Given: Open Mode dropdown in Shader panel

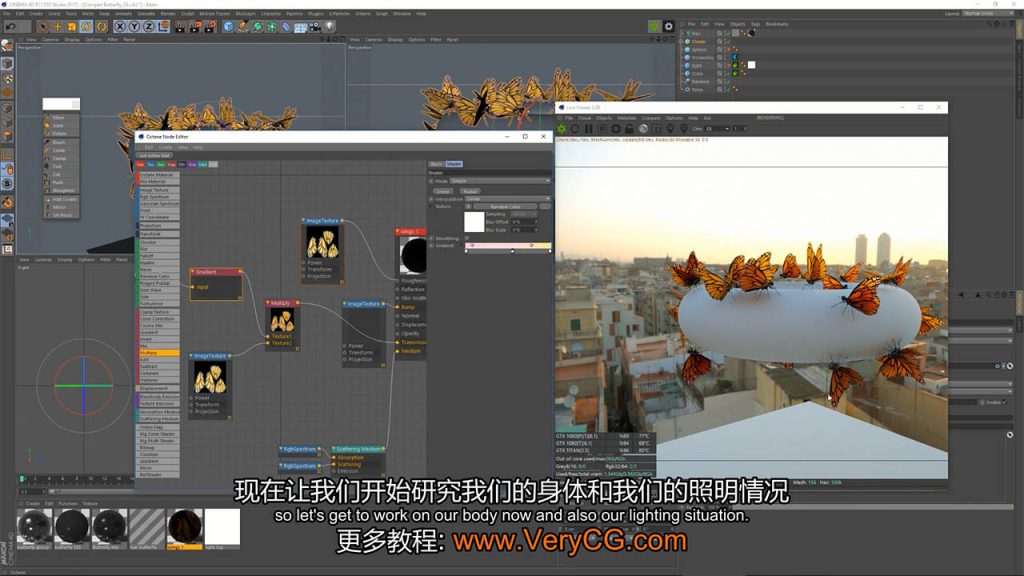Looking at the screenshot, I should 500,181.
